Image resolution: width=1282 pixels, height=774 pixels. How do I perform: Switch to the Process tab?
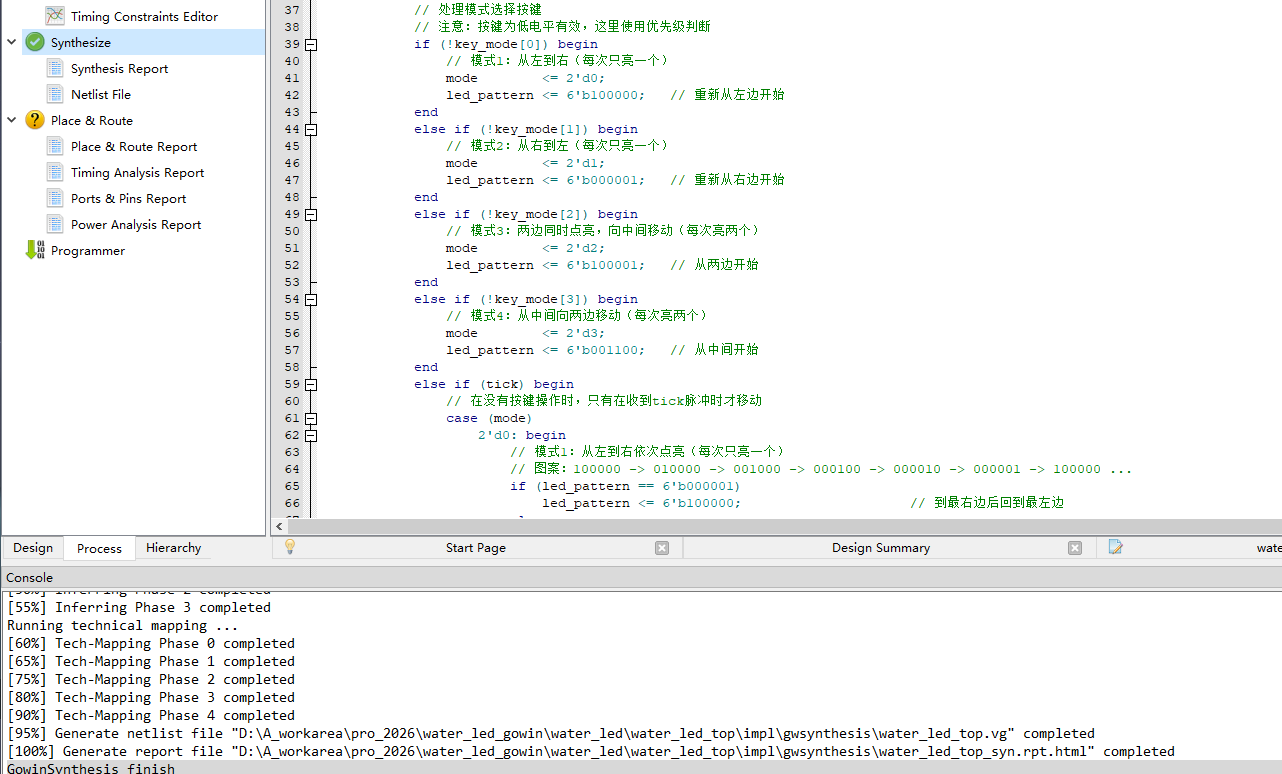coord(99,548)
